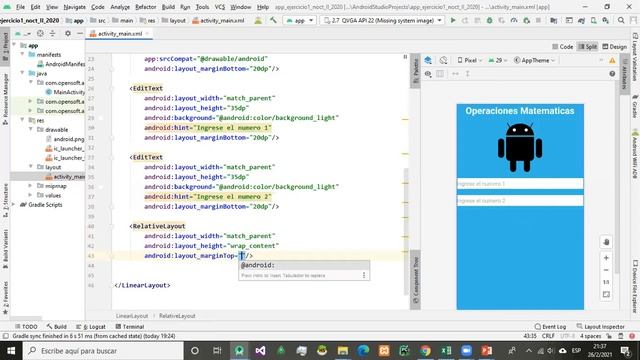Click the Project Structure toolbar icon
The width and height of the screenshot is (640, 360).
click(553, 20)
